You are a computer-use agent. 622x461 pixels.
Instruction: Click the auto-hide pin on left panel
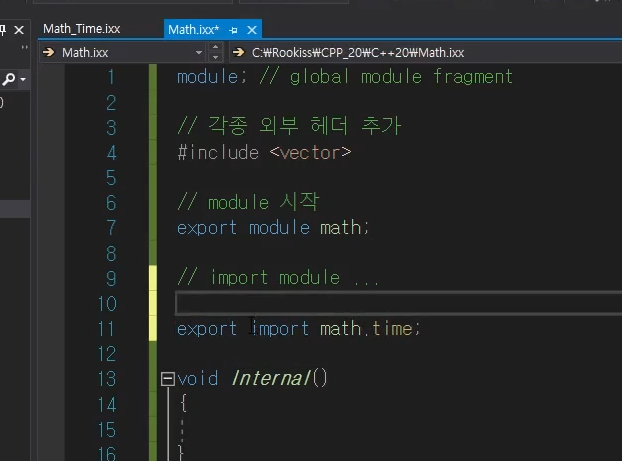pyautogui.click(x=3, y=30)
